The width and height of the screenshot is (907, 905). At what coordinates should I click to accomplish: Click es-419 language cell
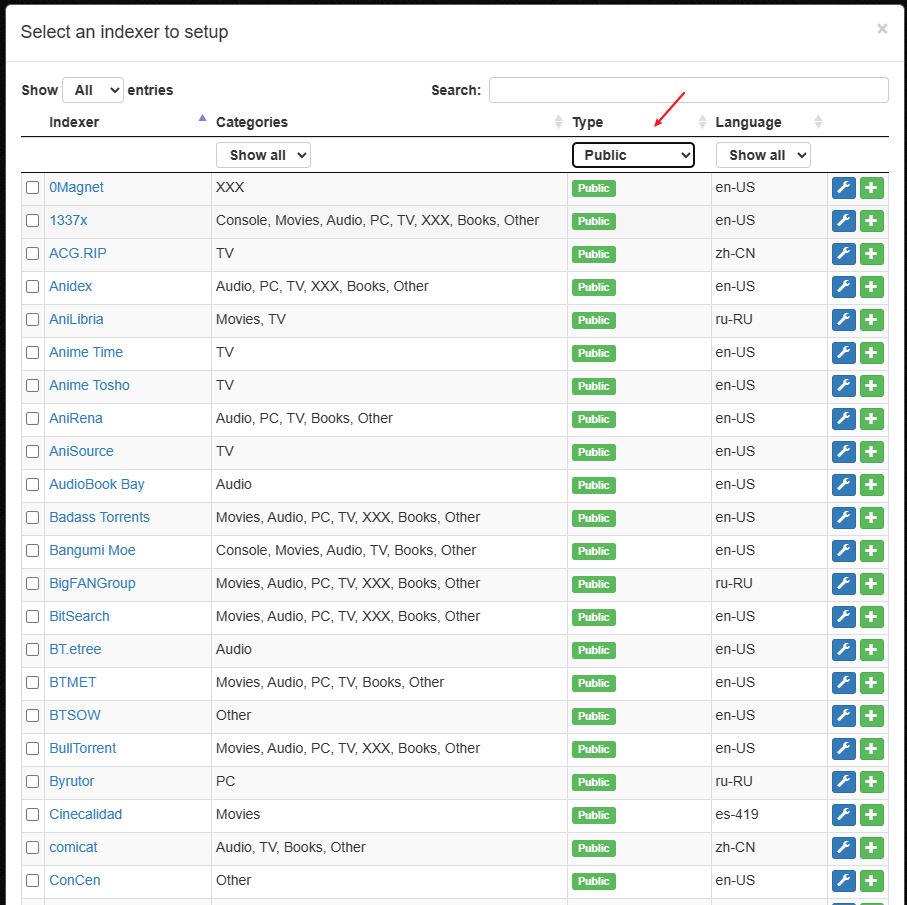coord(737,814)
